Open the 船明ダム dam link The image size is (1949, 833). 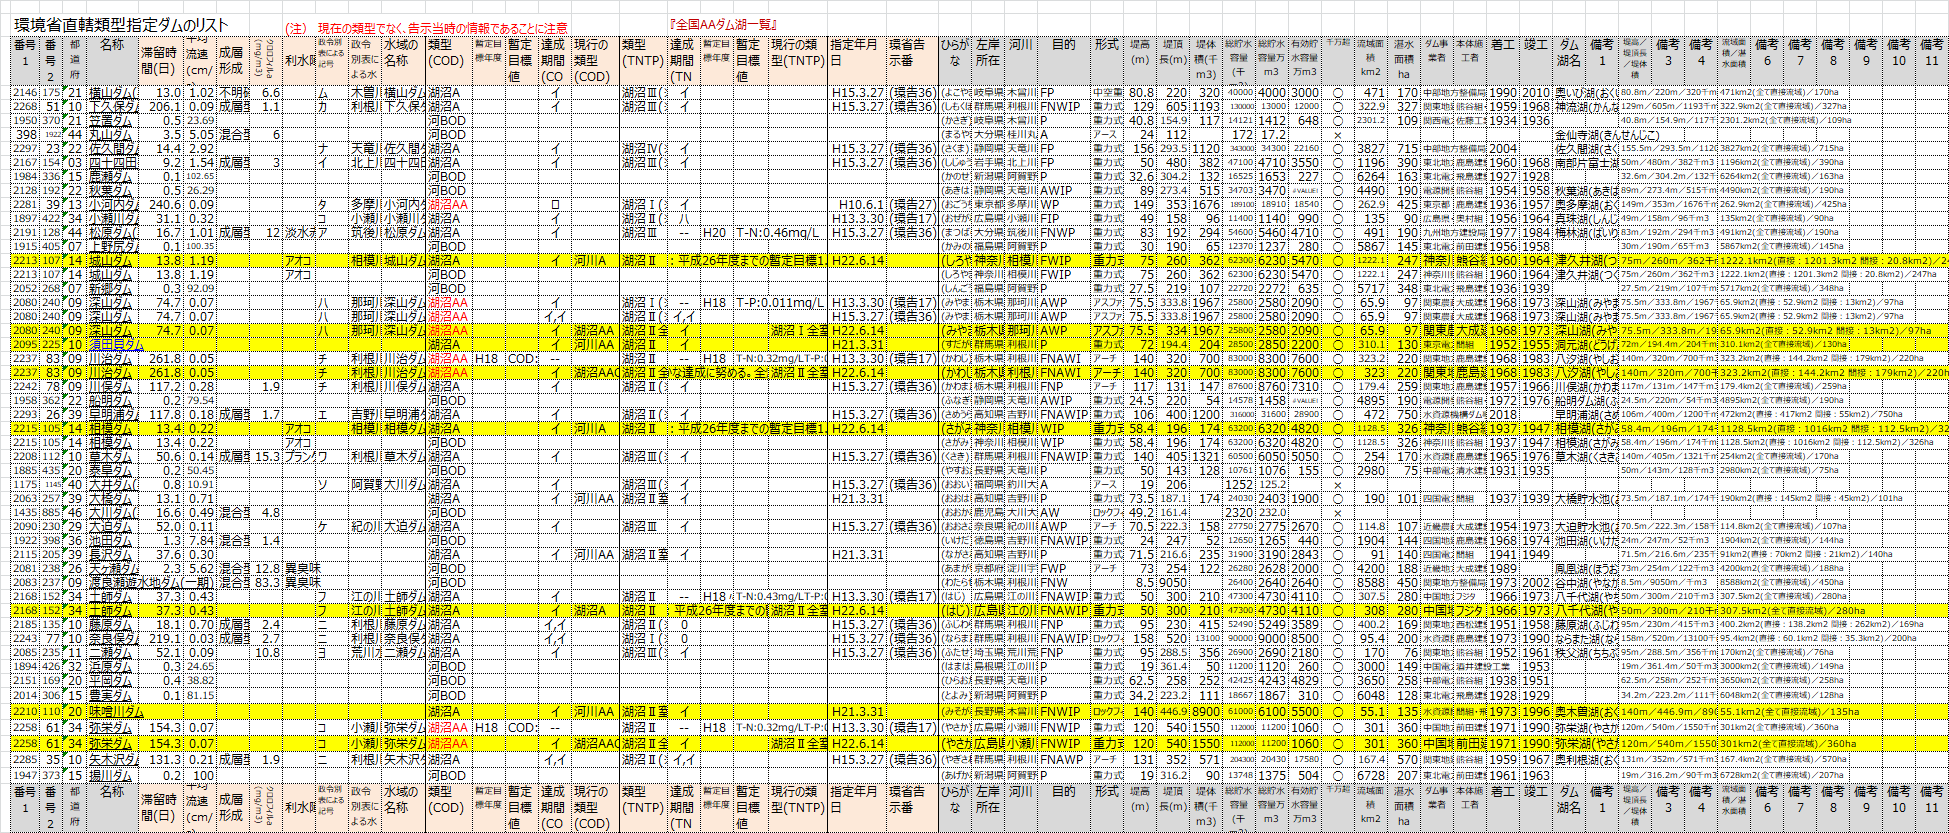tap(110, 400)
